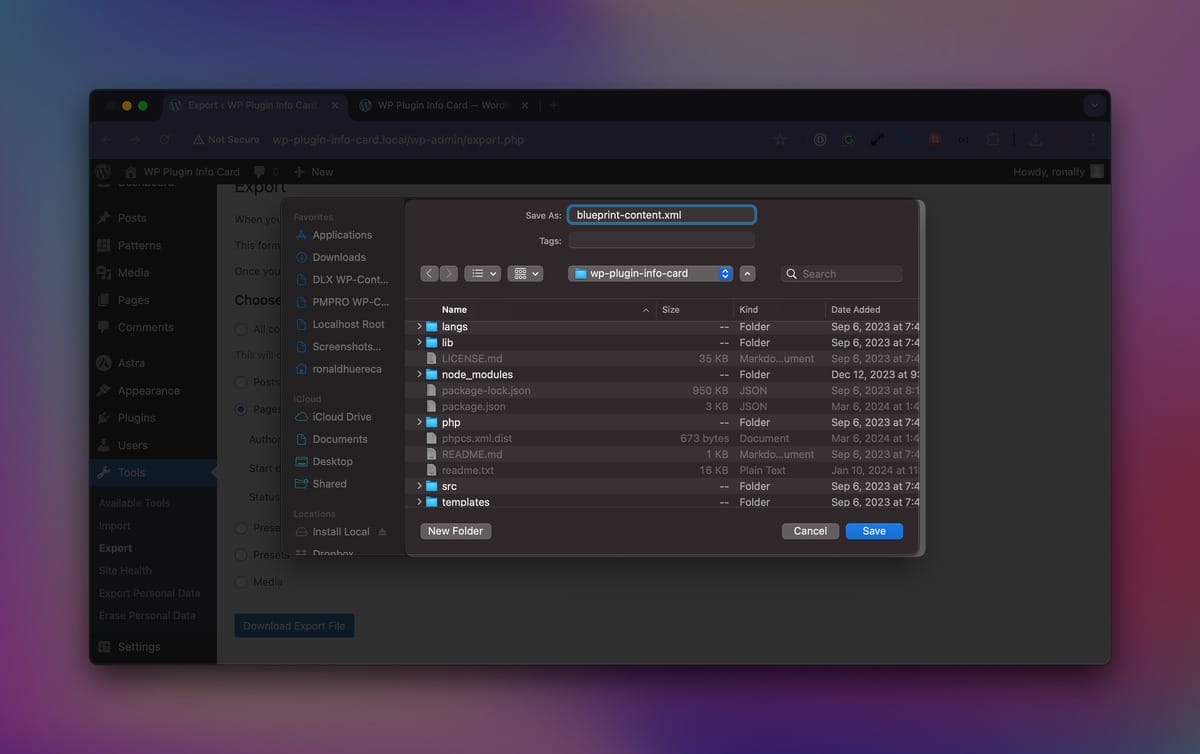Viewport: 1200px width, 754px height.
Task: Click the Tags input field
Action: (x=661, y=241)
